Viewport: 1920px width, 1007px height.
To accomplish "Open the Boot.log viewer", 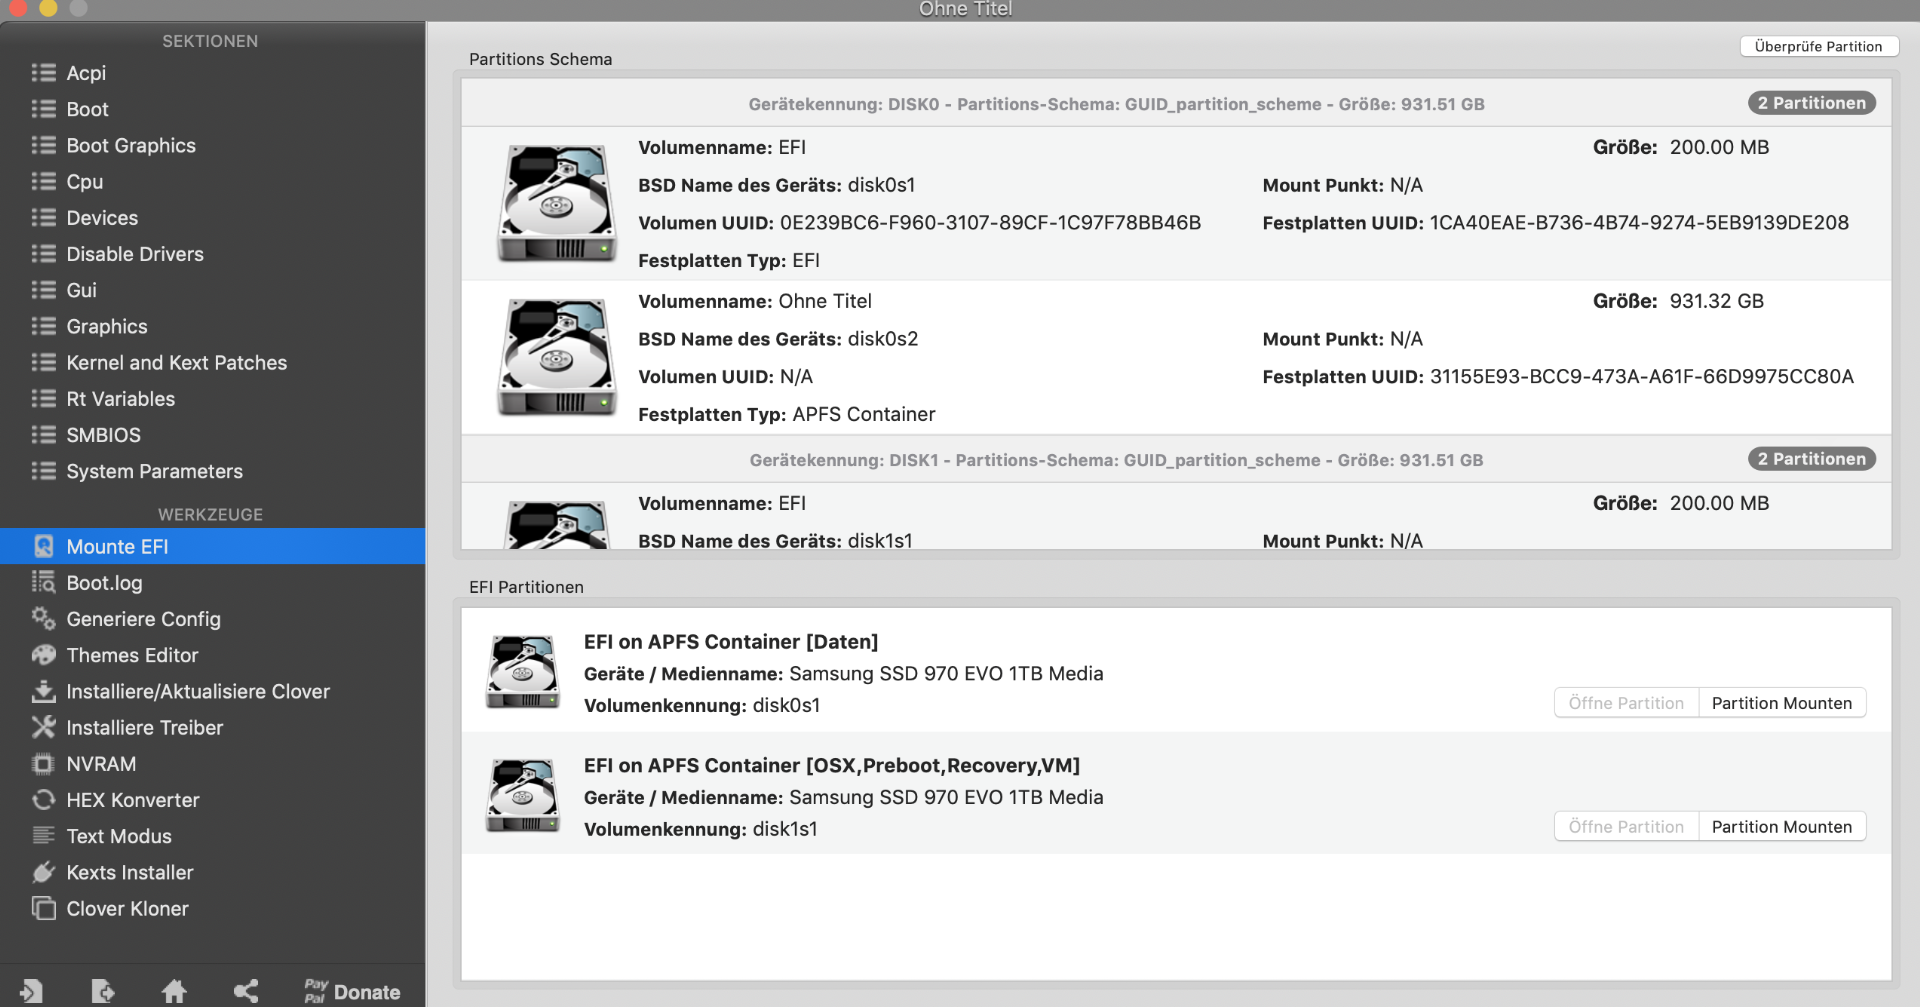I will click(212, 583).
